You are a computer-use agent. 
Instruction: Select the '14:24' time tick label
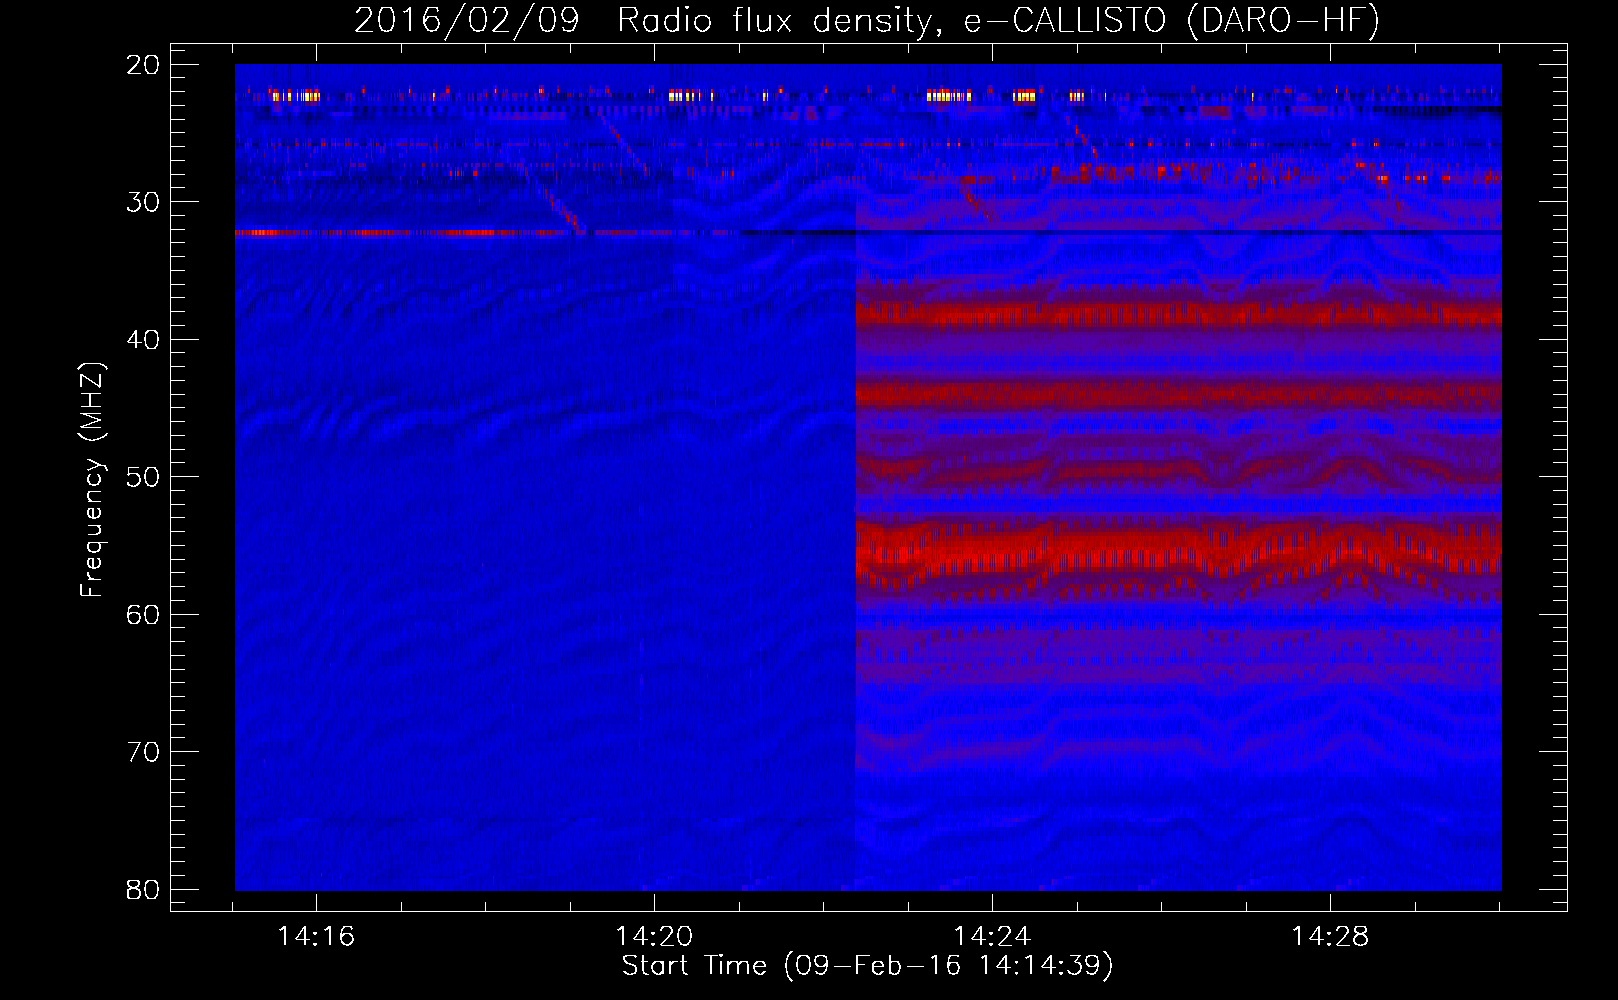point(992,937)
